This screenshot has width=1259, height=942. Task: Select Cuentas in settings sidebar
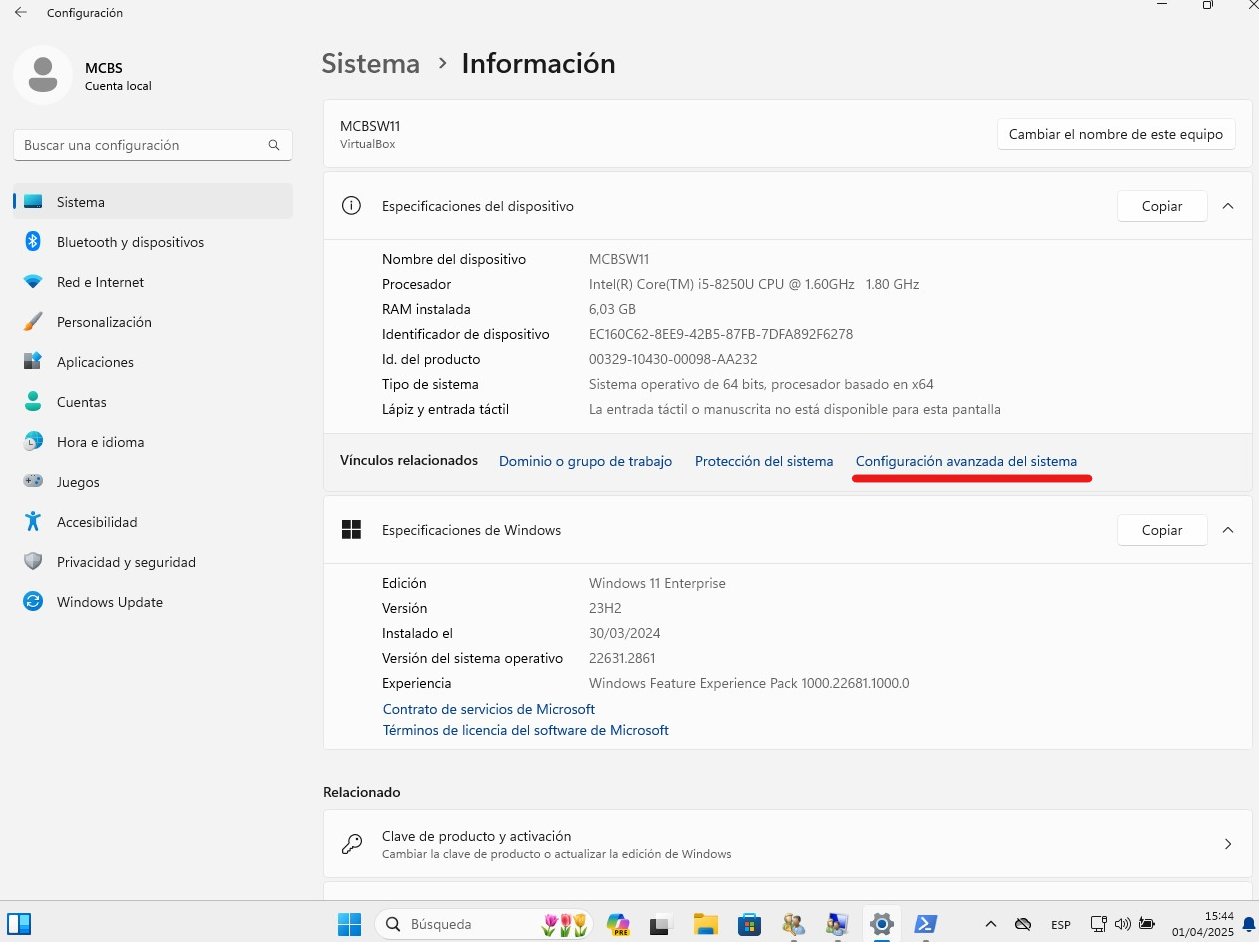[x=81, y=402]
